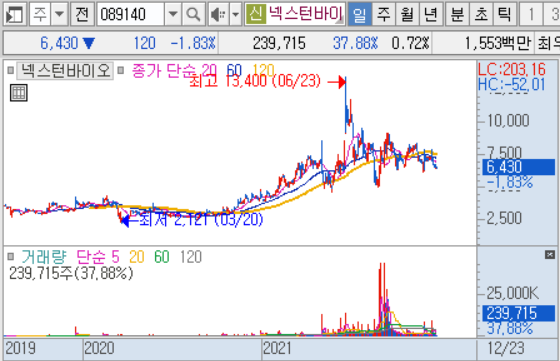Click the 120 price moving average legend value

(x=263, y=70)
